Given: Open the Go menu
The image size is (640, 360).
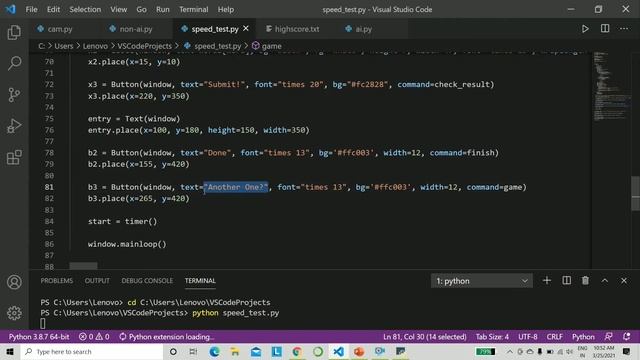Looking at the screenshot, I should tap(141, 9).
